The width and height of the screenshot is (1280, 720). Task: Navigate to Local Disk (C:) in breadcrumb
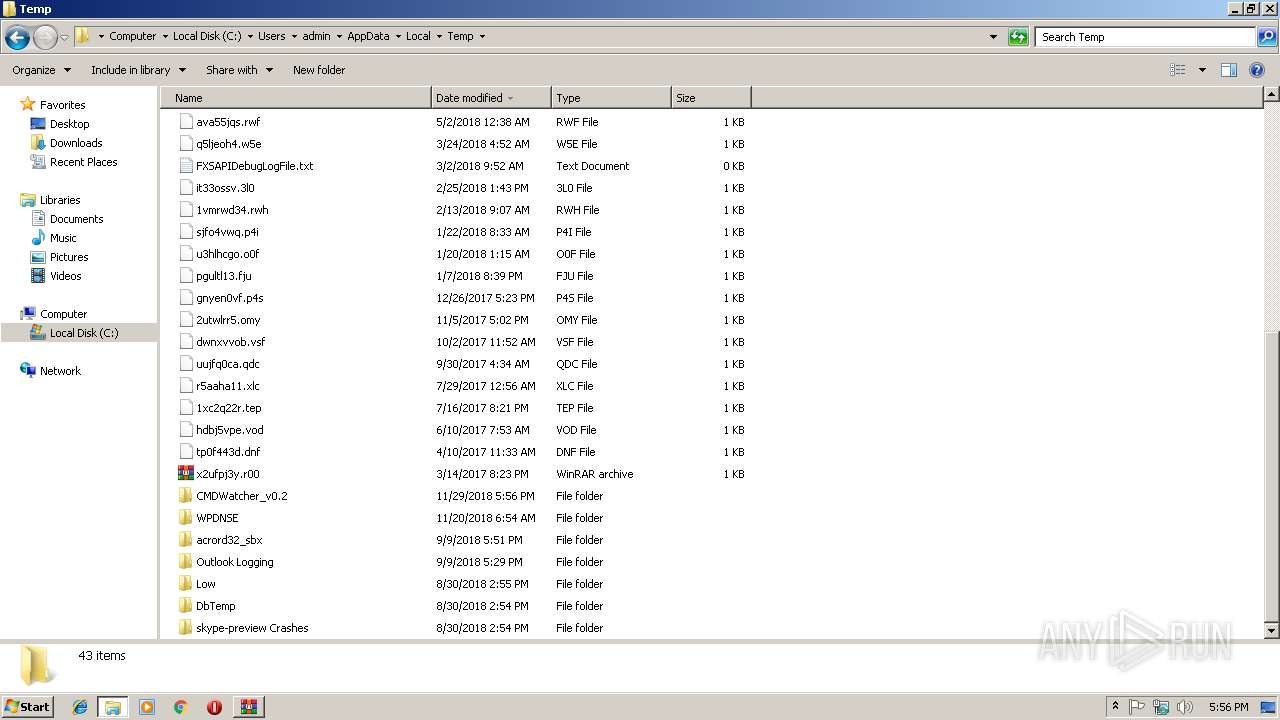tap(207, 36)
